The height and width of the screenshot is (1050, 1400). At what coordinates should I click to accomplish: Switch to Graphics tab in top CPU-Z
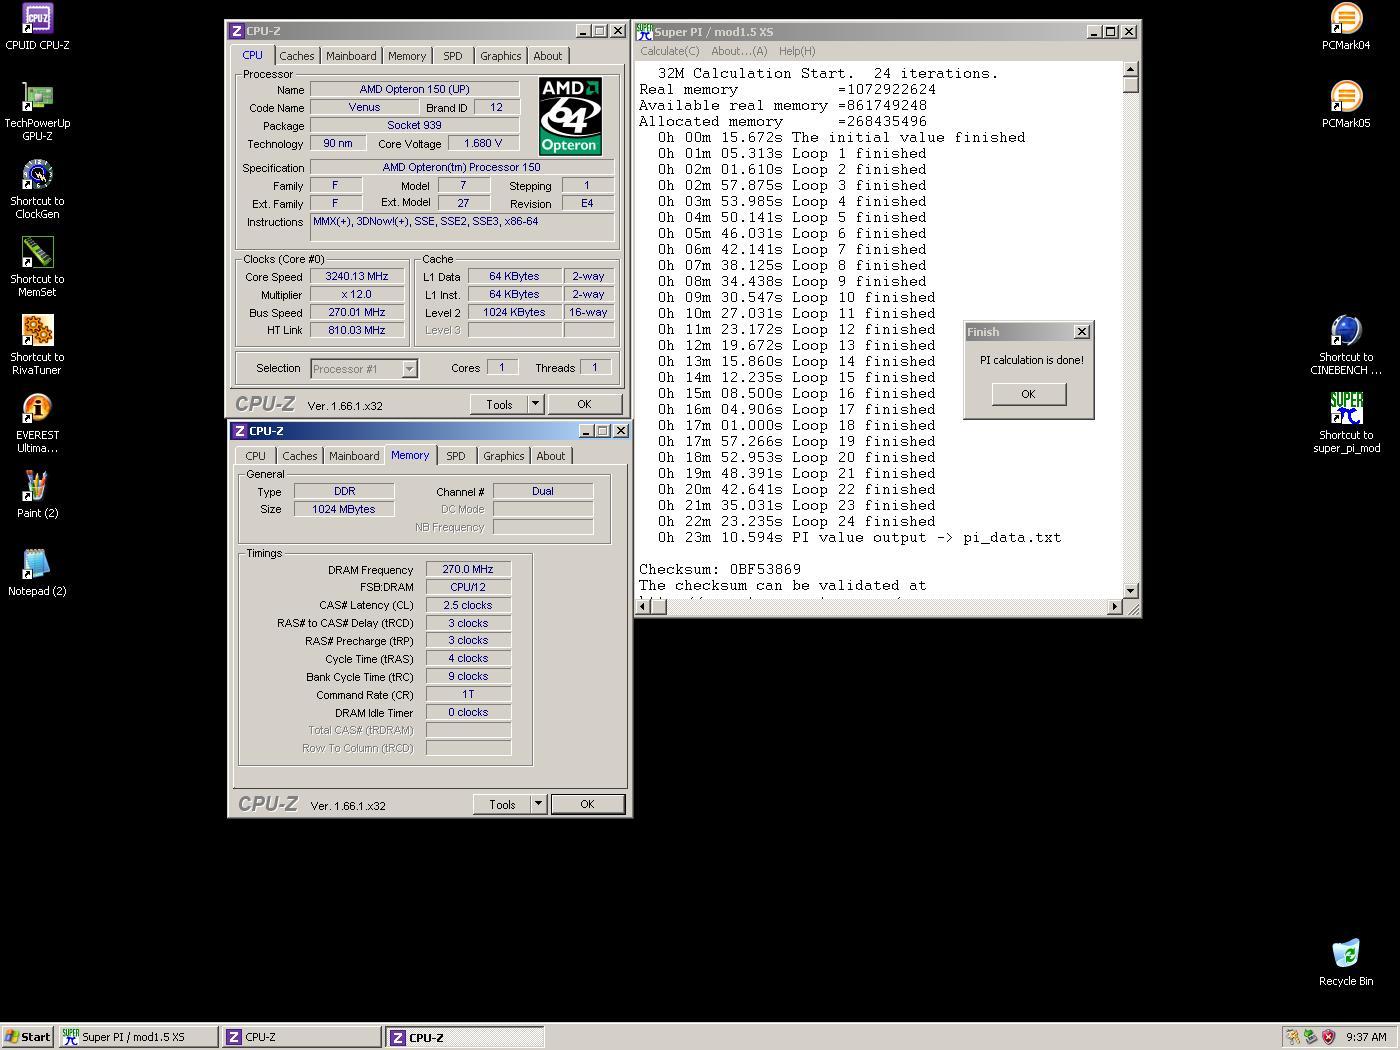[x=500, y=56]
